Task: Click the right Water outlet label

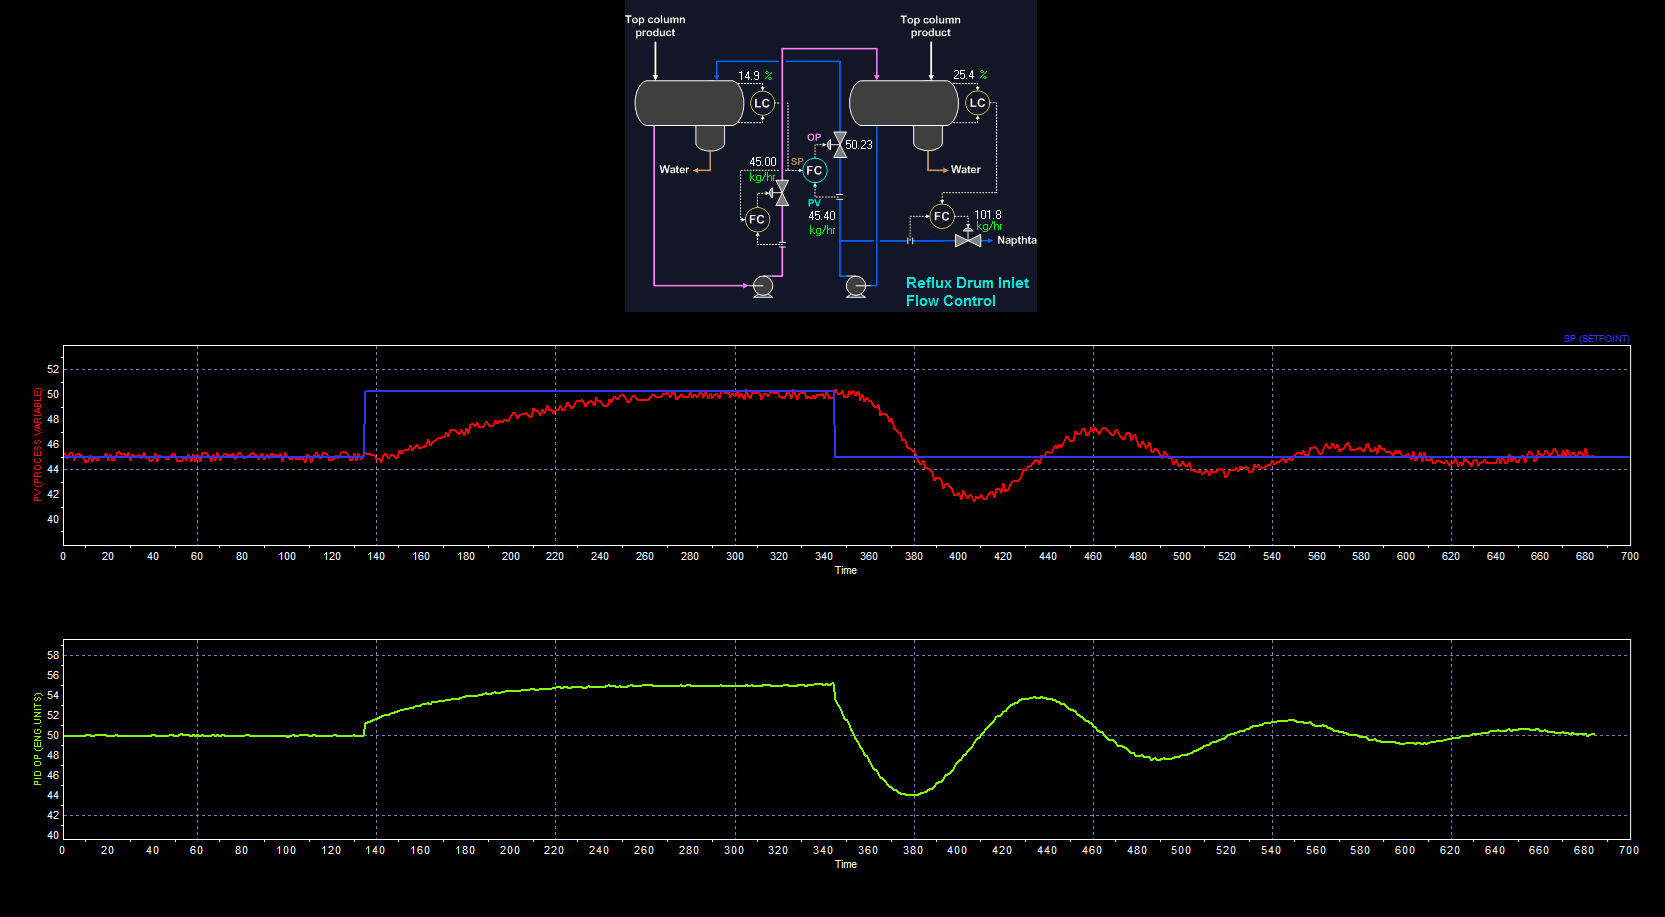Action: pos(966,170)
